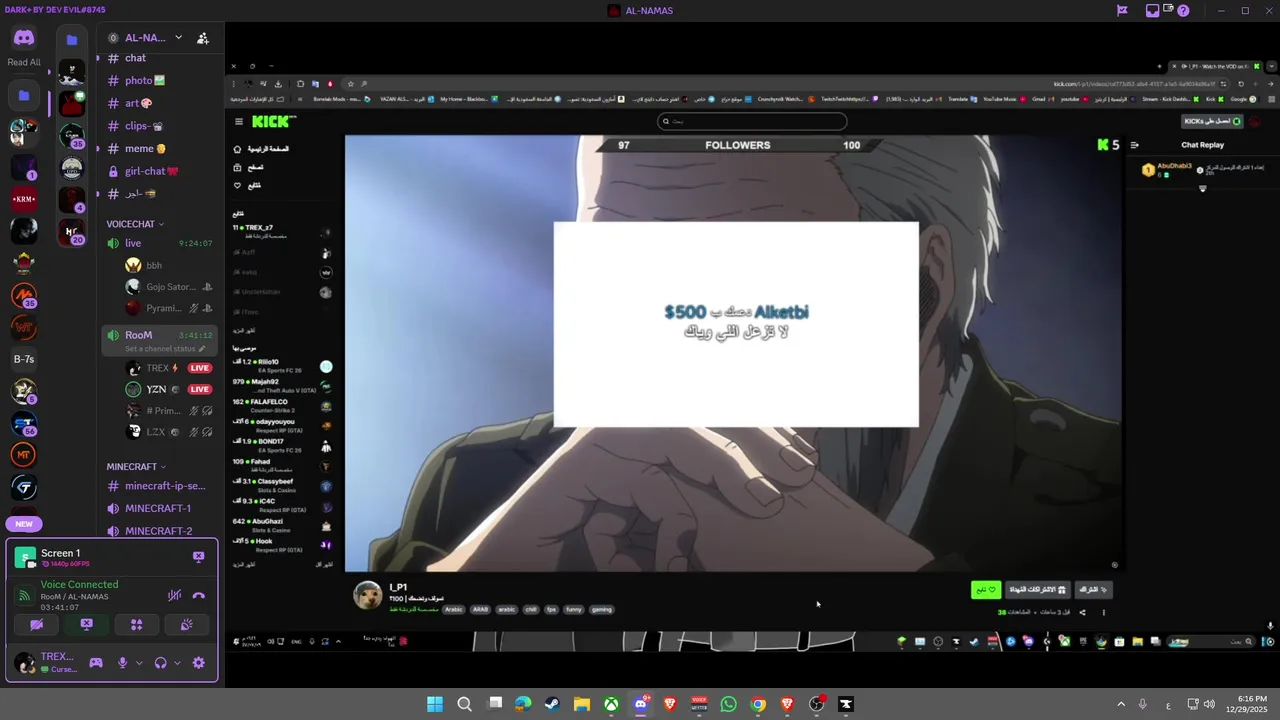The height and width of the screenshot is (720, 1280).
Task: Open Kick hamburger menu in stream
Action: tap(238, 121)
